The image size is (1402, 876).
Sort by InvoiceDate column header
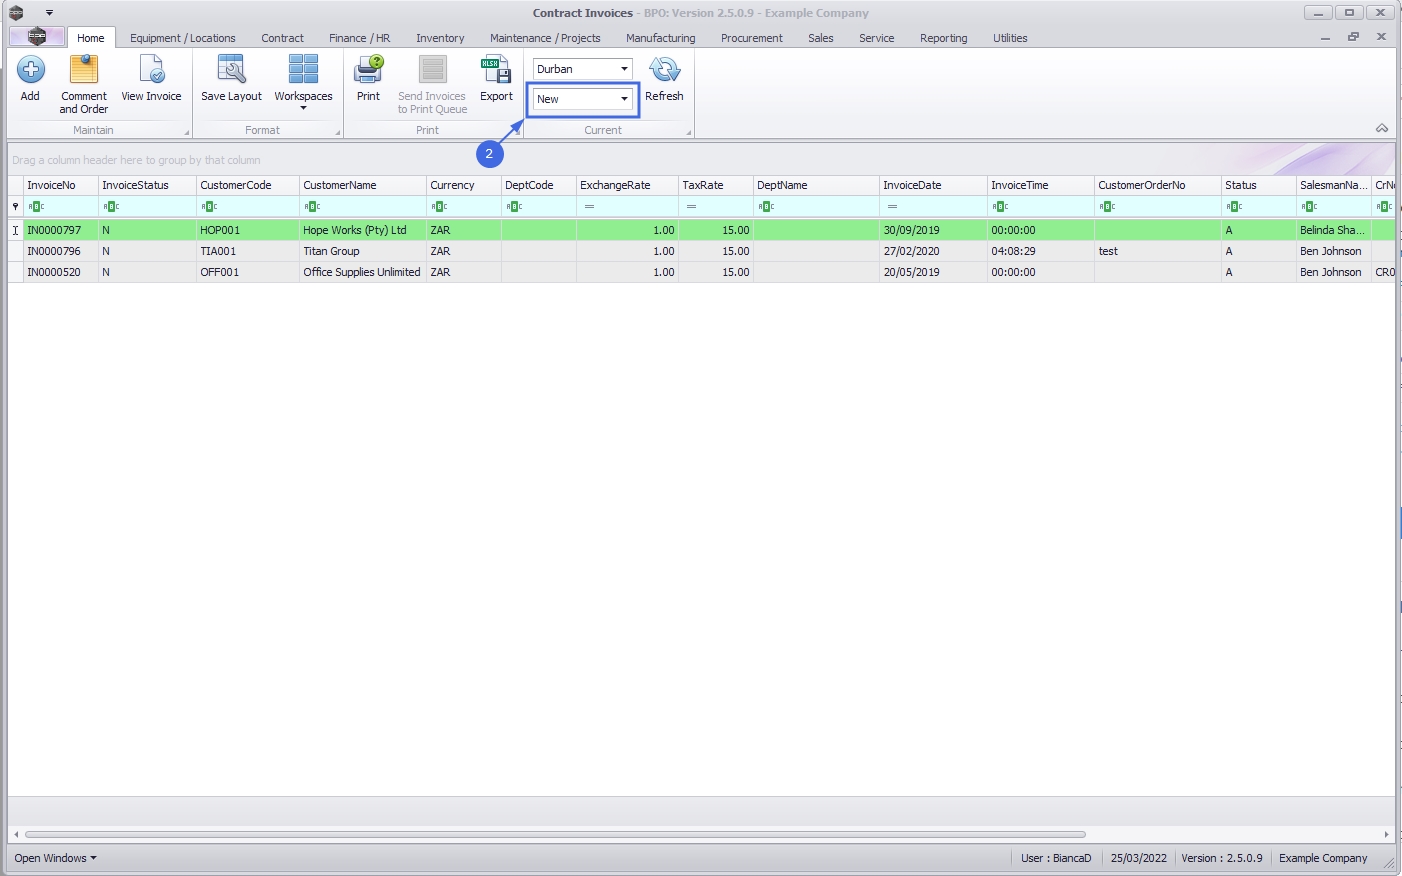(x=933, y=185)
